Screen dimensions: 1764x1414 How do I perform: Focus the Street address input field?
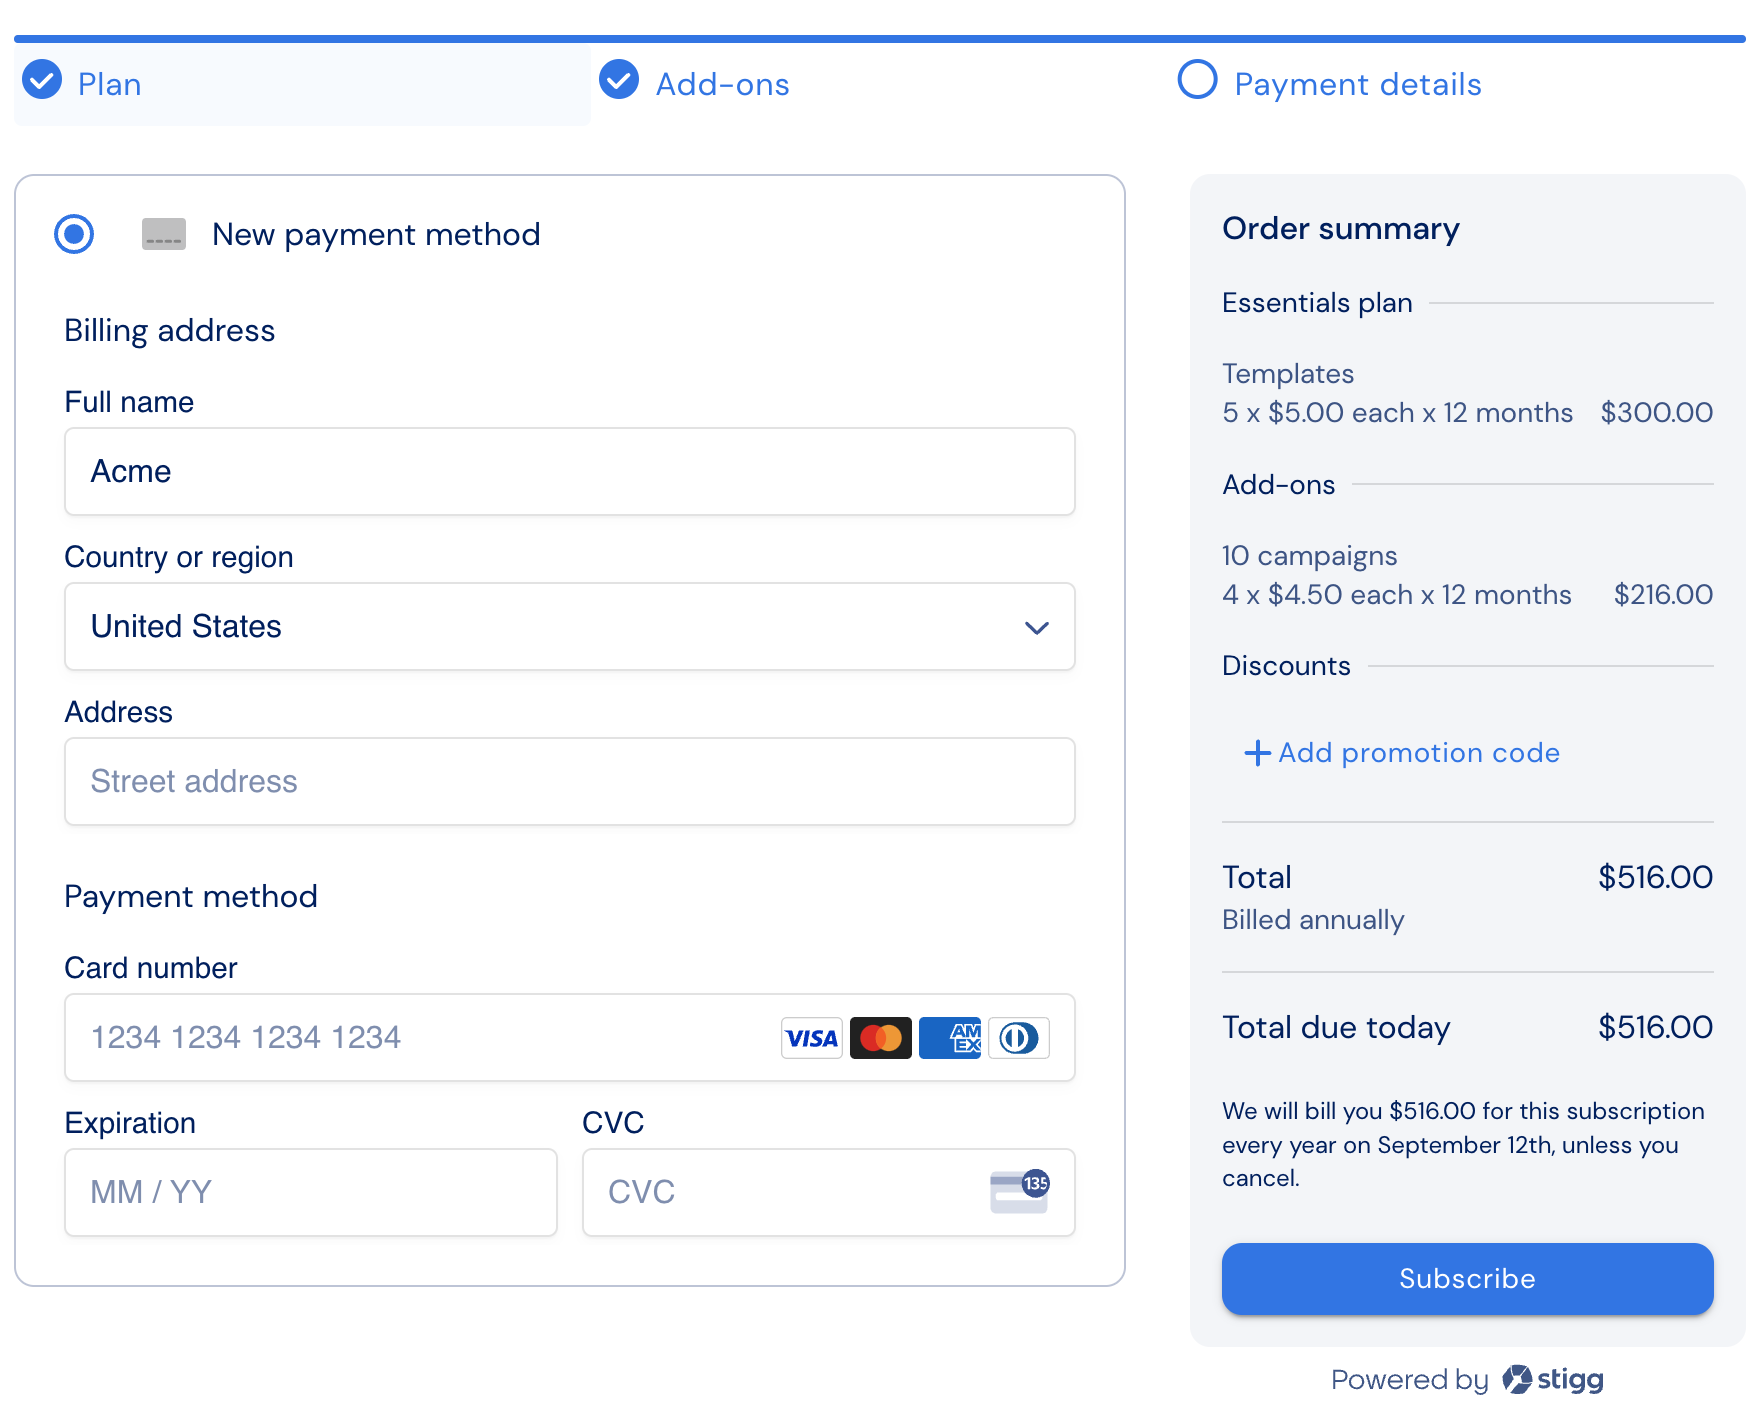(570, 782)
